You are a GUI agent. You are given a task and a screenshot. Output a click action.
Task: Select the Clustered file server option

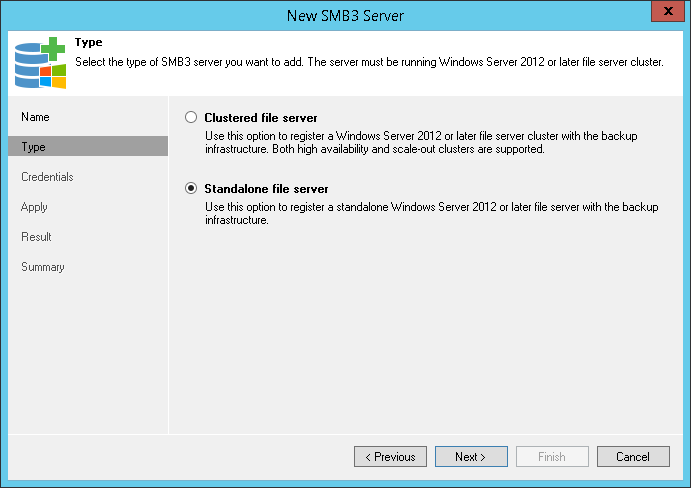191,117
